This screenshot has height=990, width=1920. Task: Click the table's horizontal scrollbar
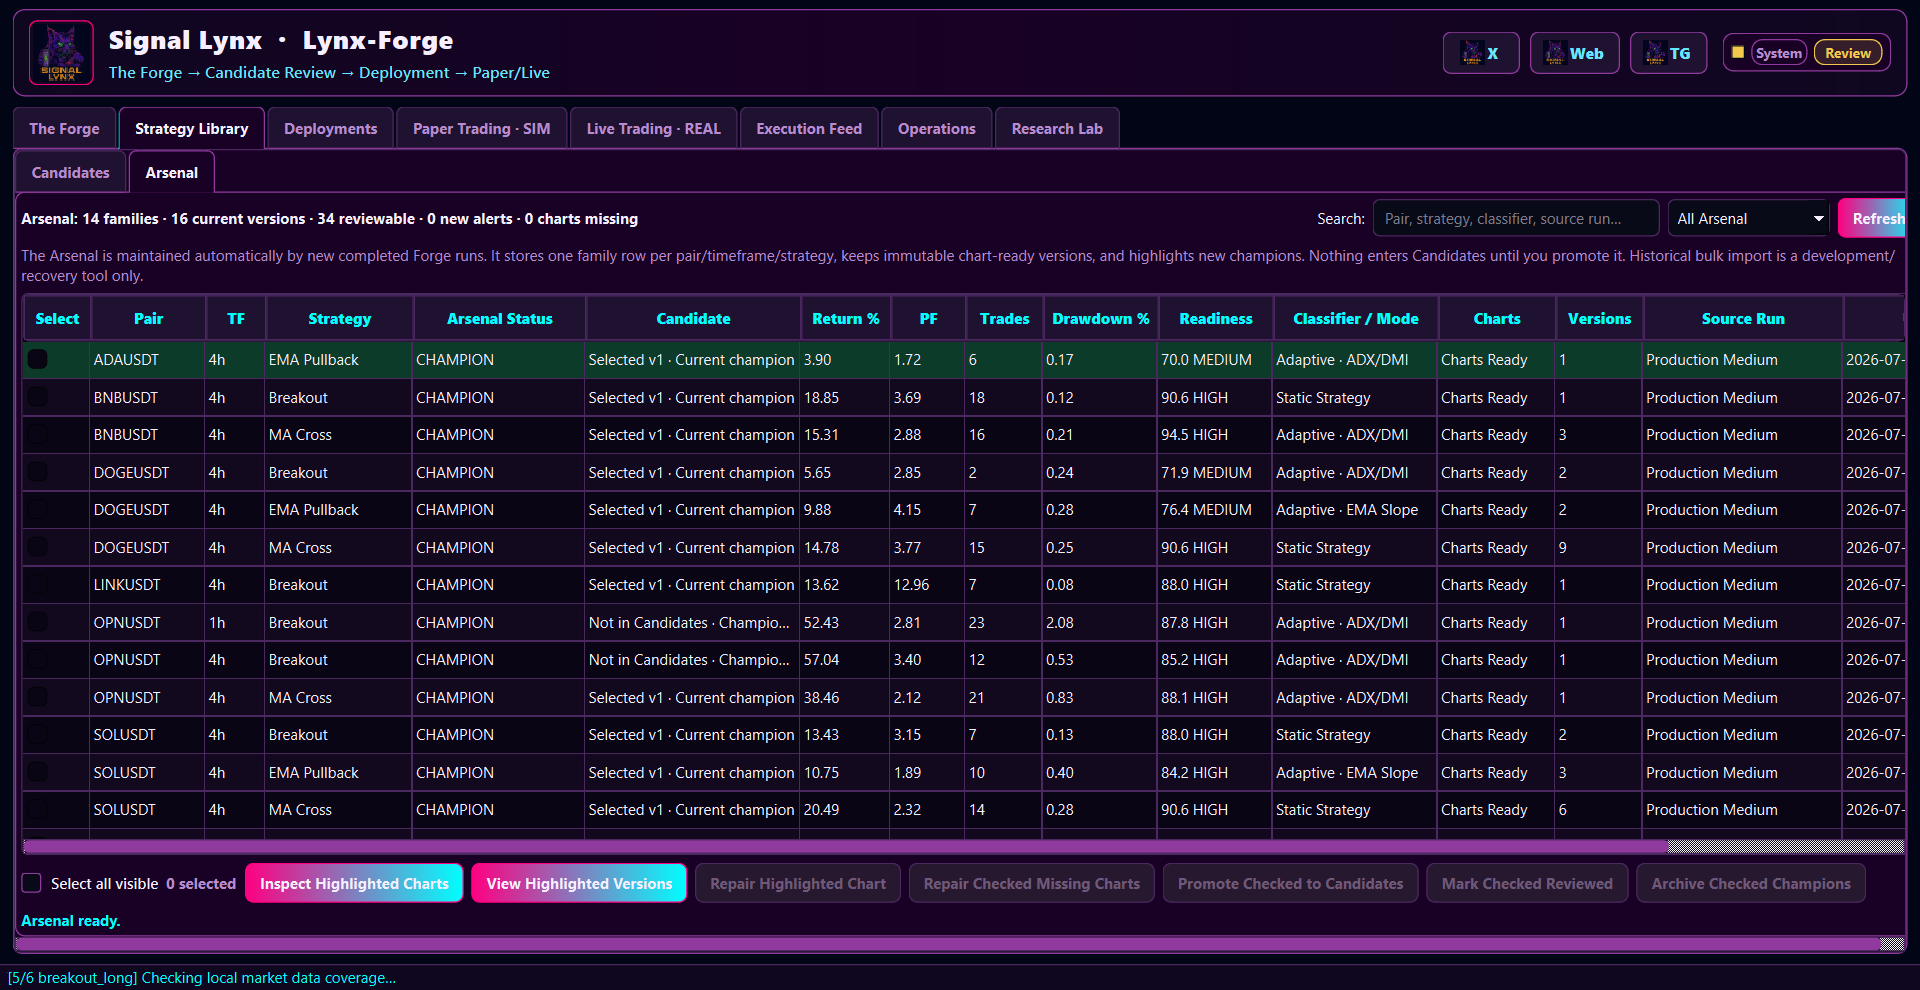tap(845, 846)
